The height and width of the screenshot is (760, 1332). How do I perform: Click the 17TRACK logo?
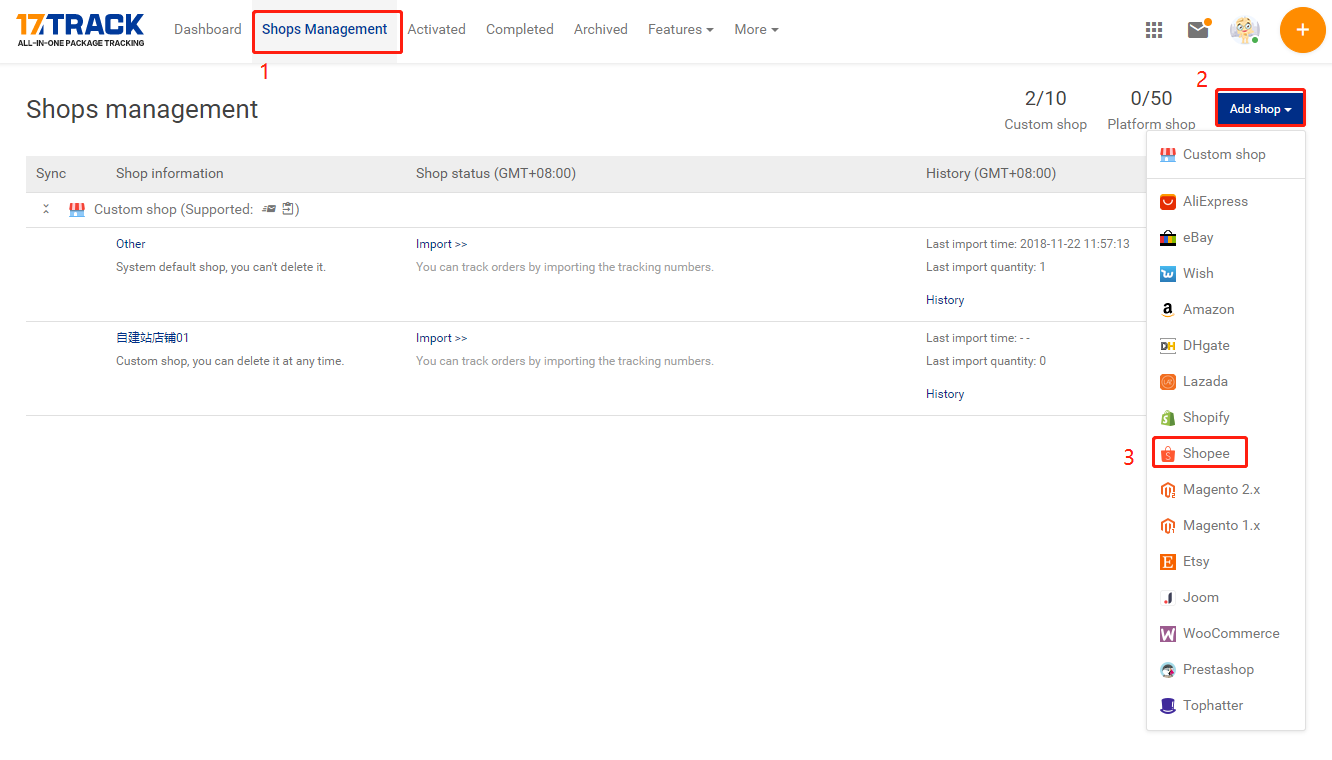tap(80, 30)
